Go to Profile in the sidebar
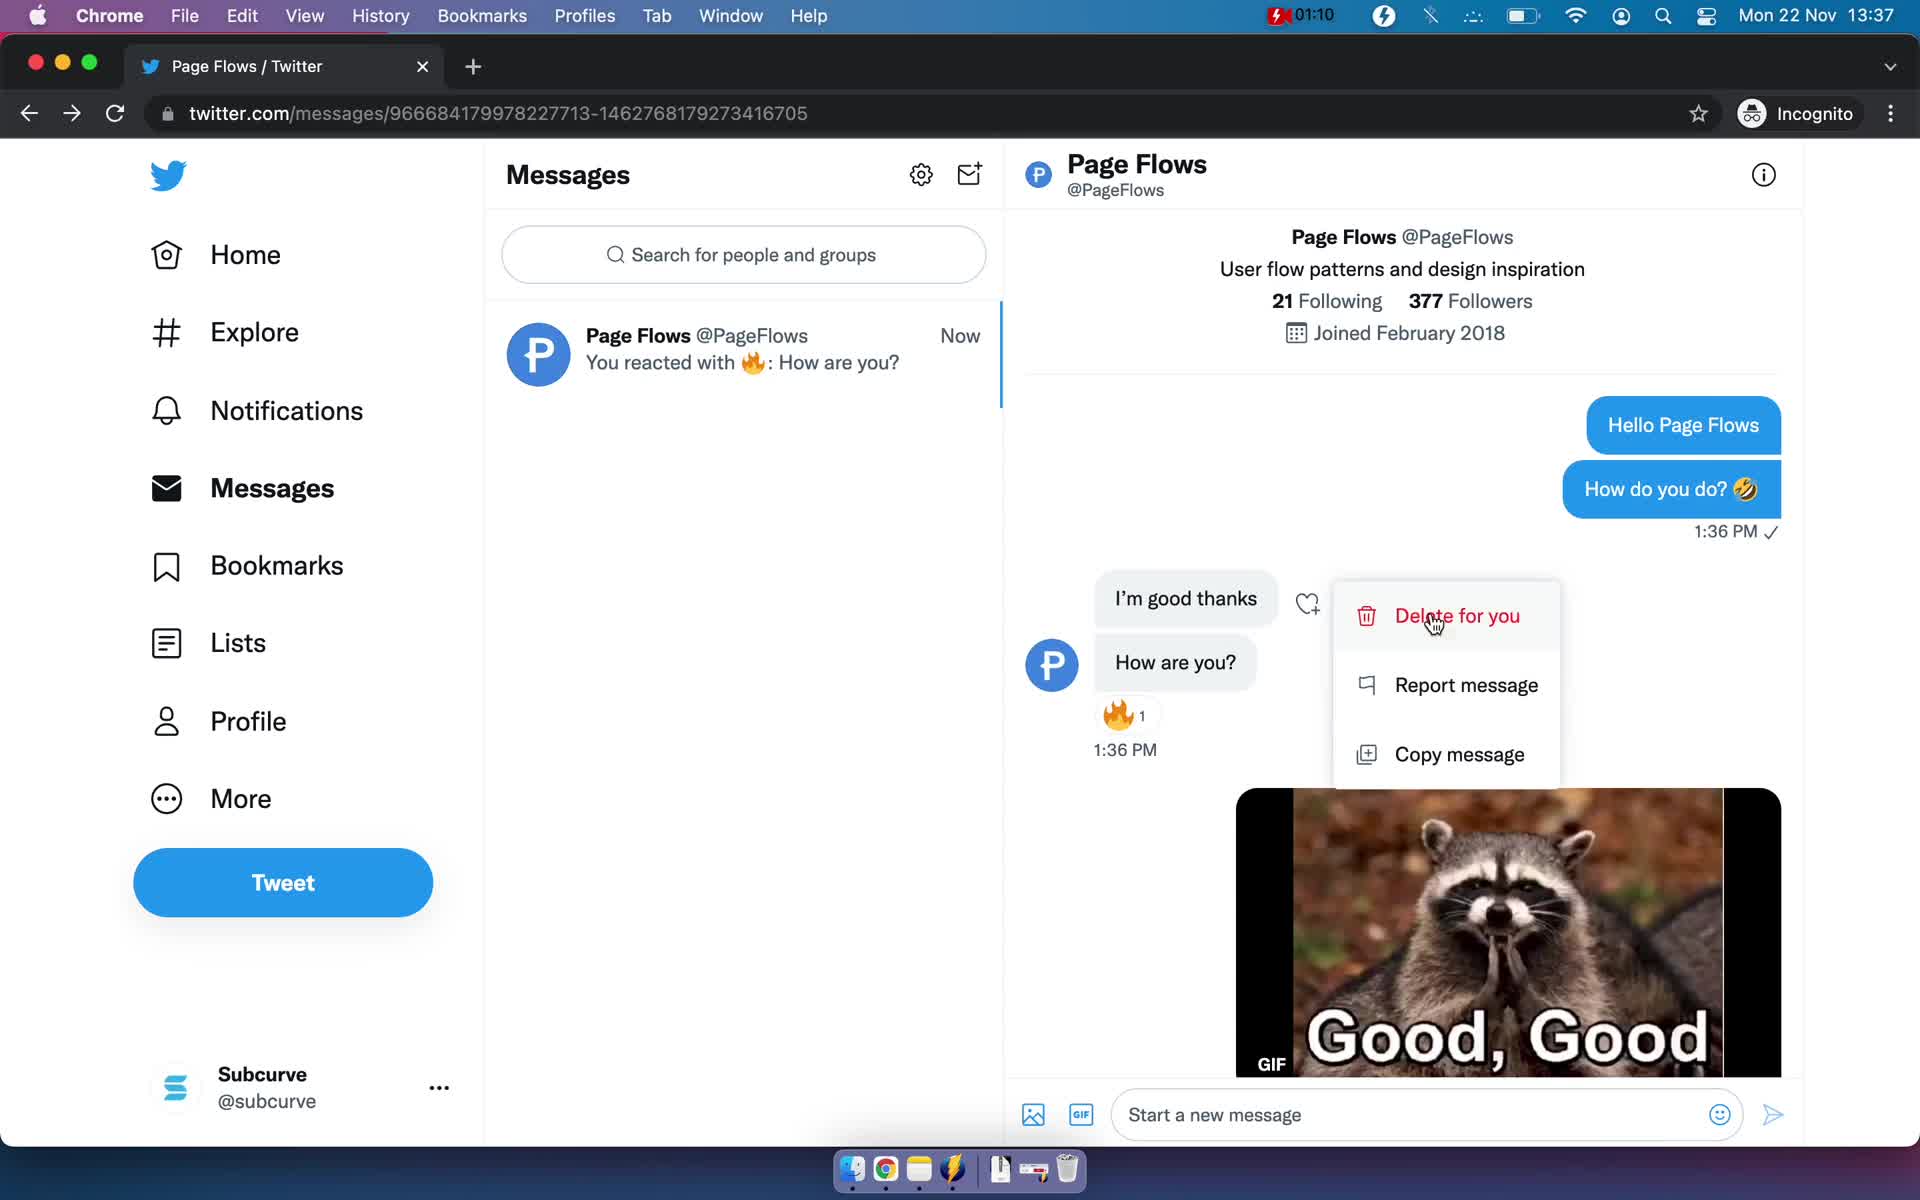 click(x=218, y=721)
